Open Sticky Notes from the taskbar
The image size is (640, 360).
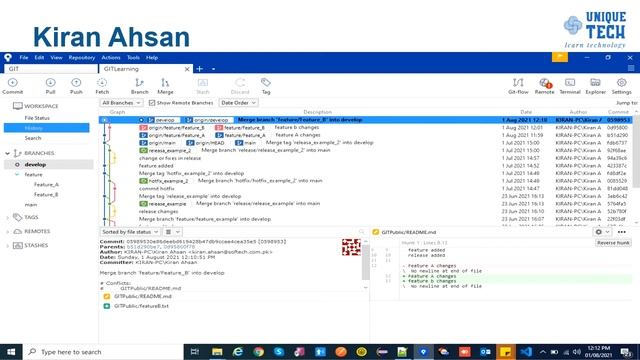coord(505,351)
